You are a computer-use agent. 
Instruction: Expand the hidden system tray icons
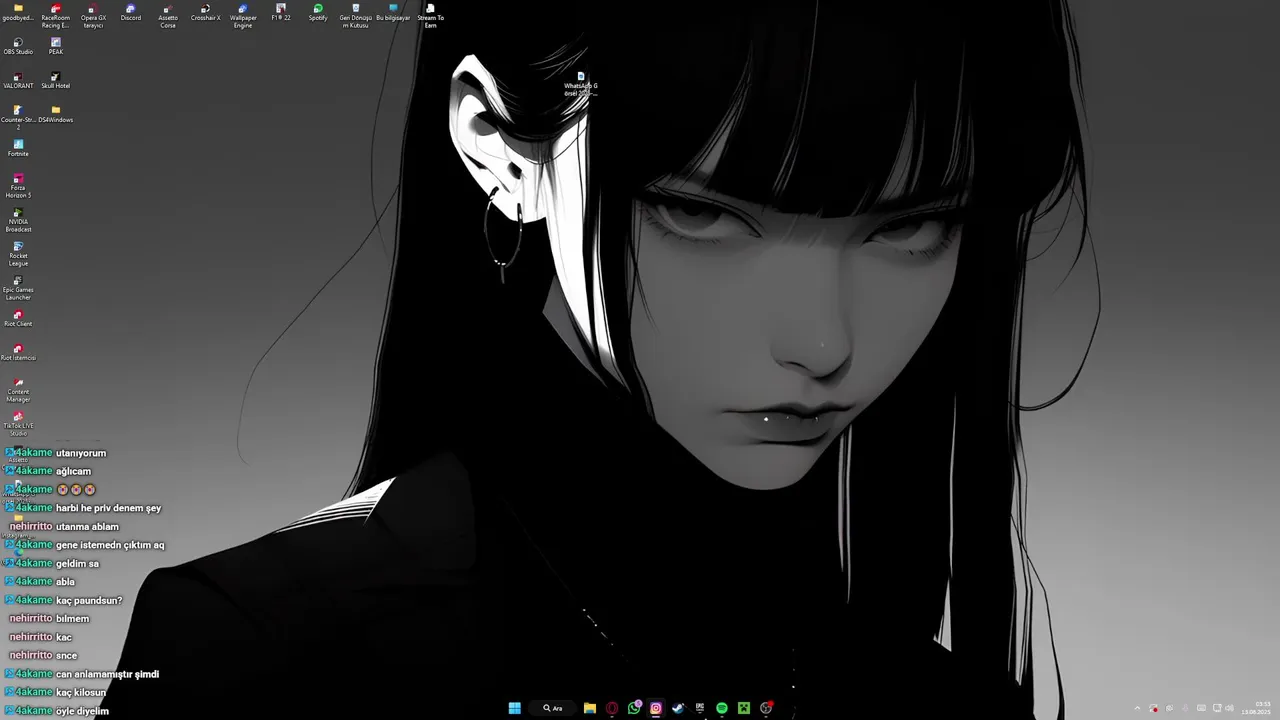pyautogui.click(x=1137, y=708)
